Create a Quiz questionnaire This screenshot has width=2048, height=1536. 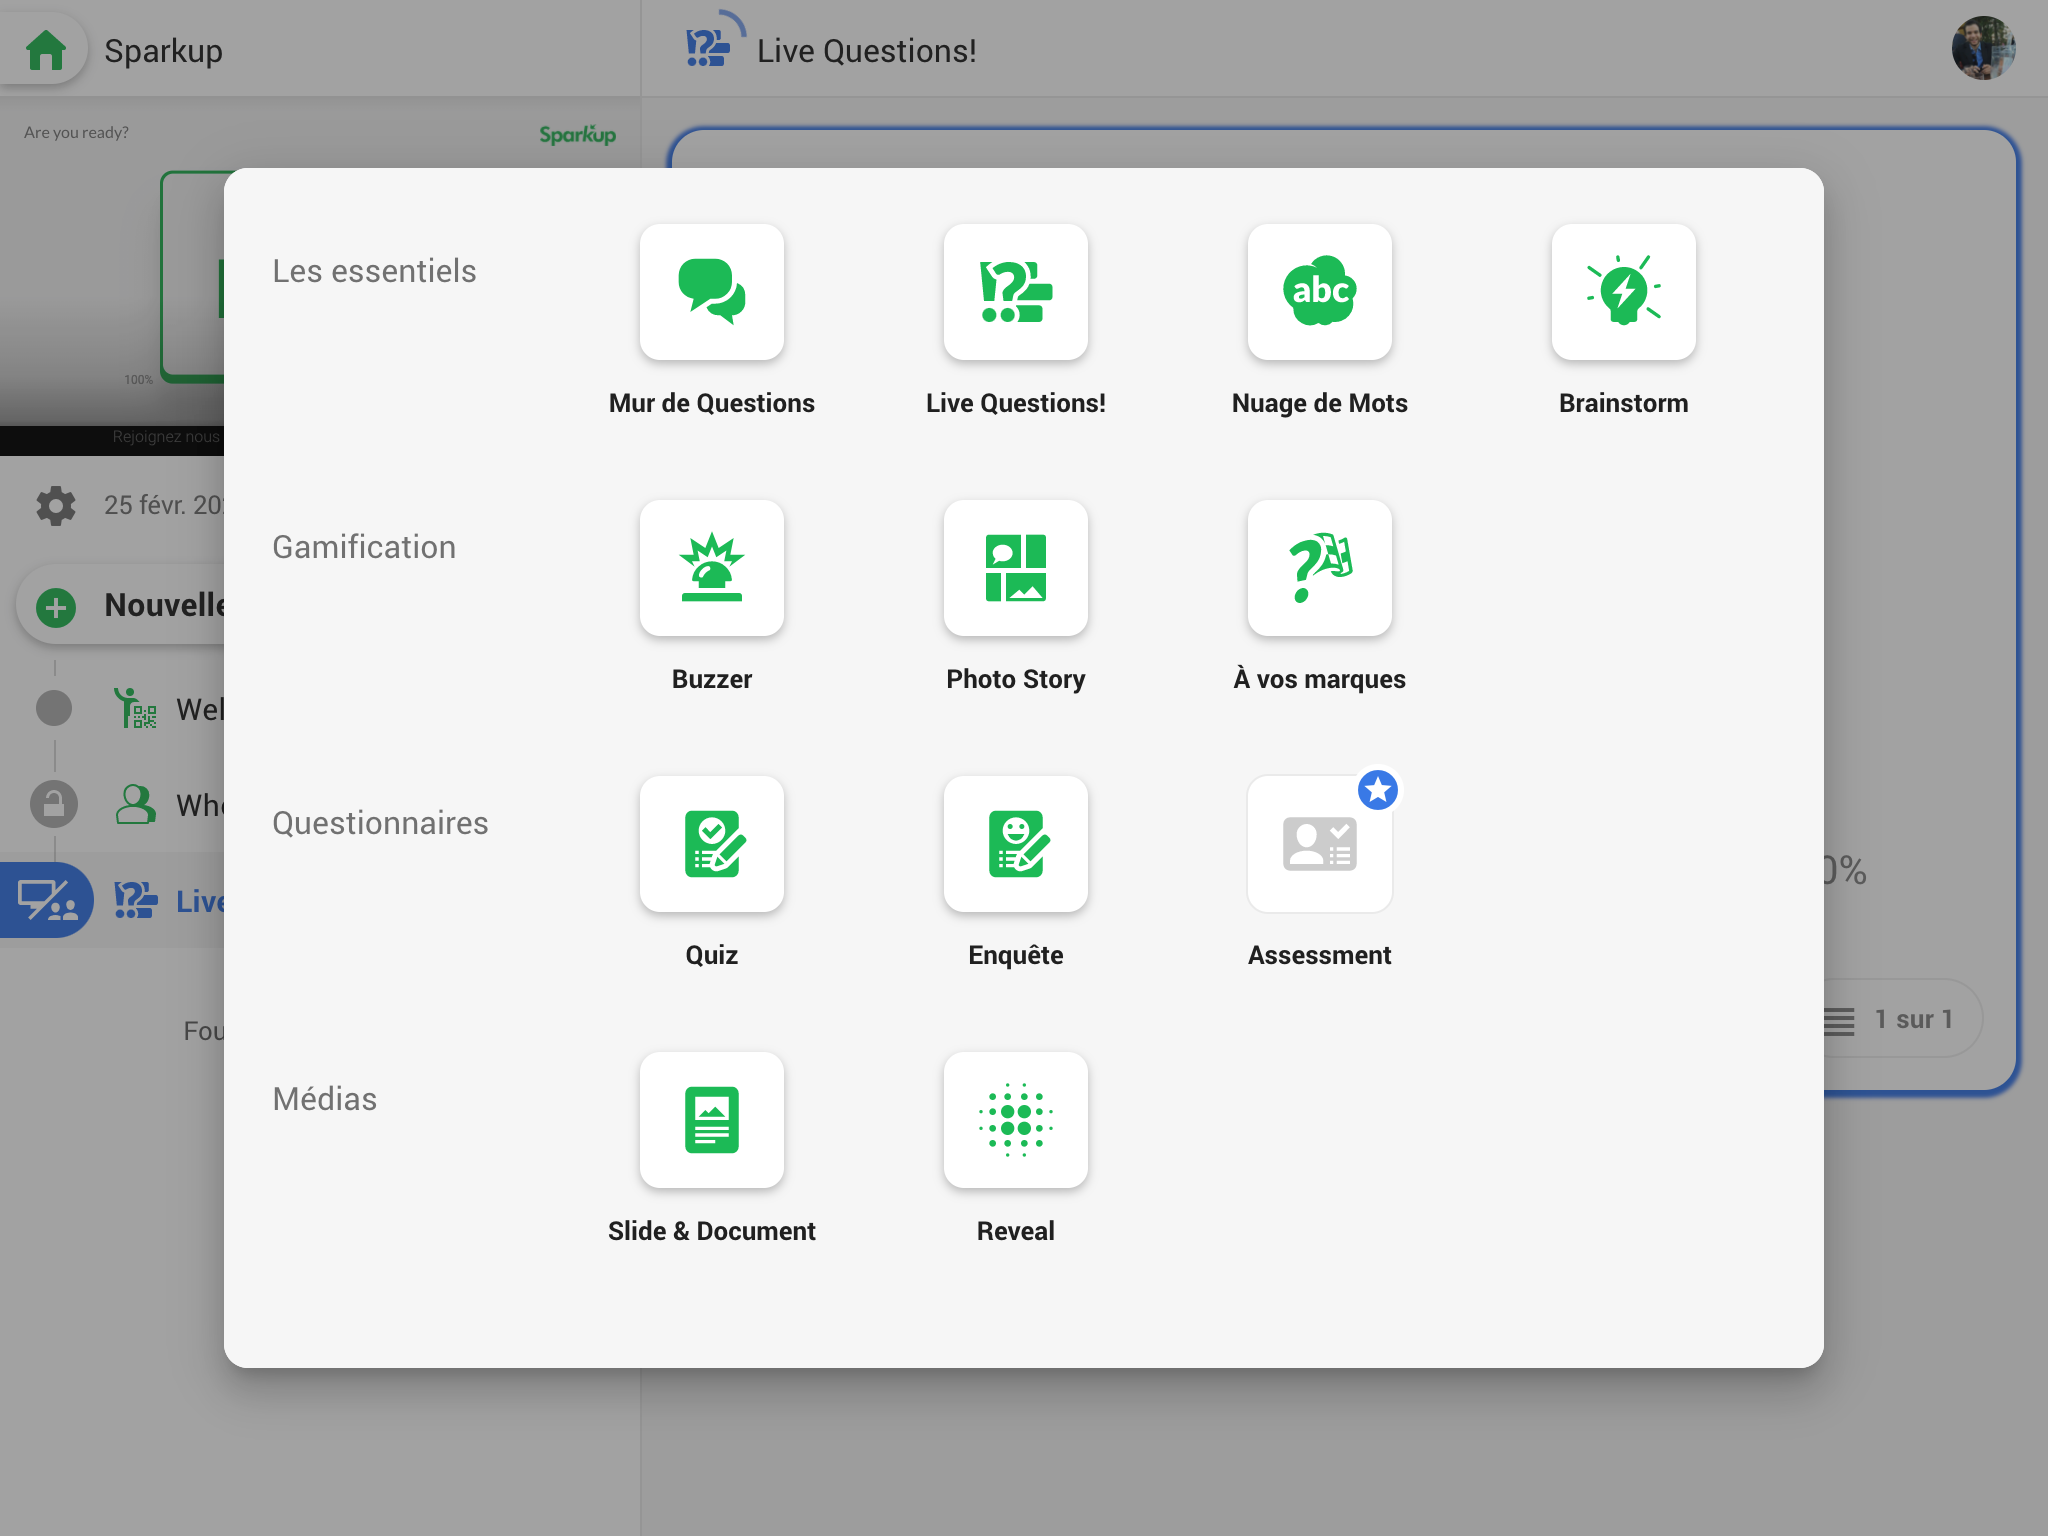pos(711,843)
